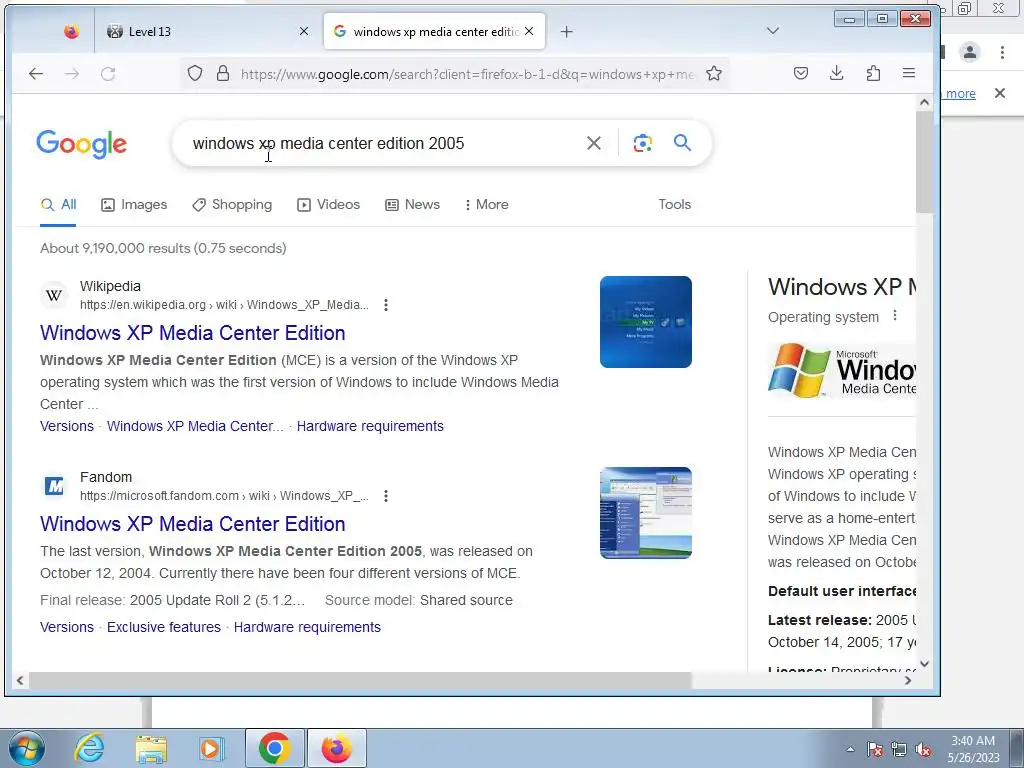This screenshot has width=1024, height=768.
Task: Open Exclusive features sublink under Fandom result
Action: 164,628
